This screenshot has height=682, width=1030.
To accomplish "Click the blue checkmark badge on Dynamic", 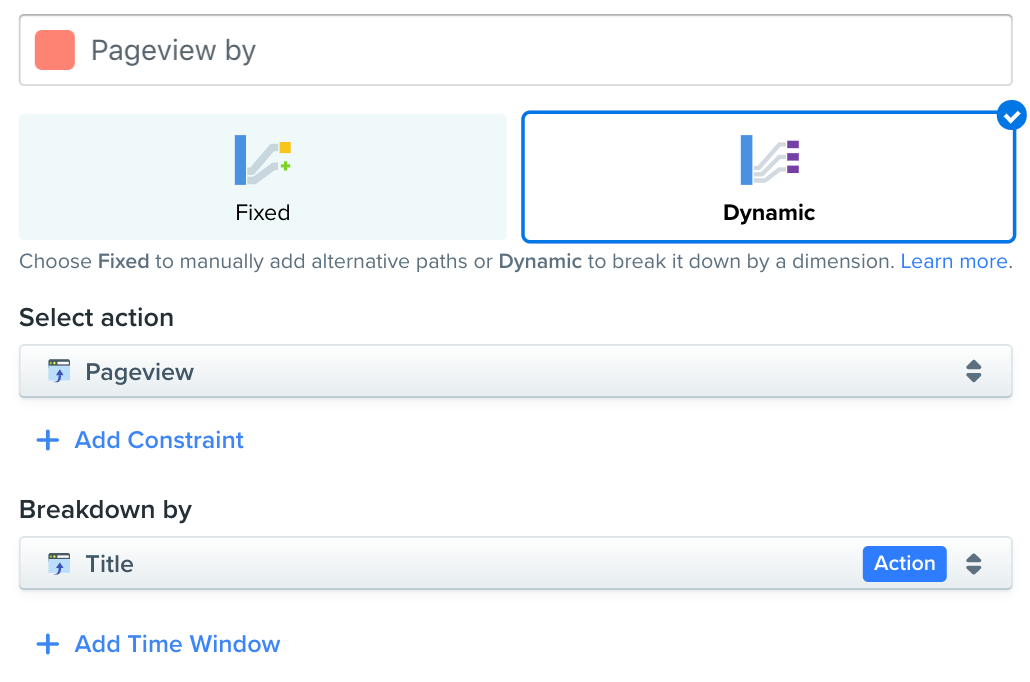I will (1012, 116).
